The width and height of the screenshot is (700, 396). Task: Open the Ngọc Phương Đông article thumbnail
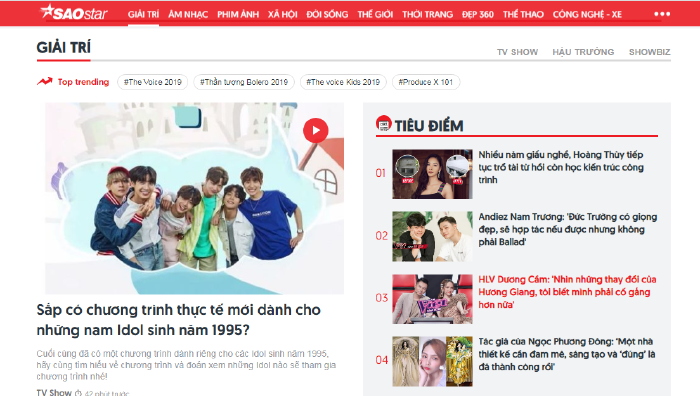tap(432, 361)
